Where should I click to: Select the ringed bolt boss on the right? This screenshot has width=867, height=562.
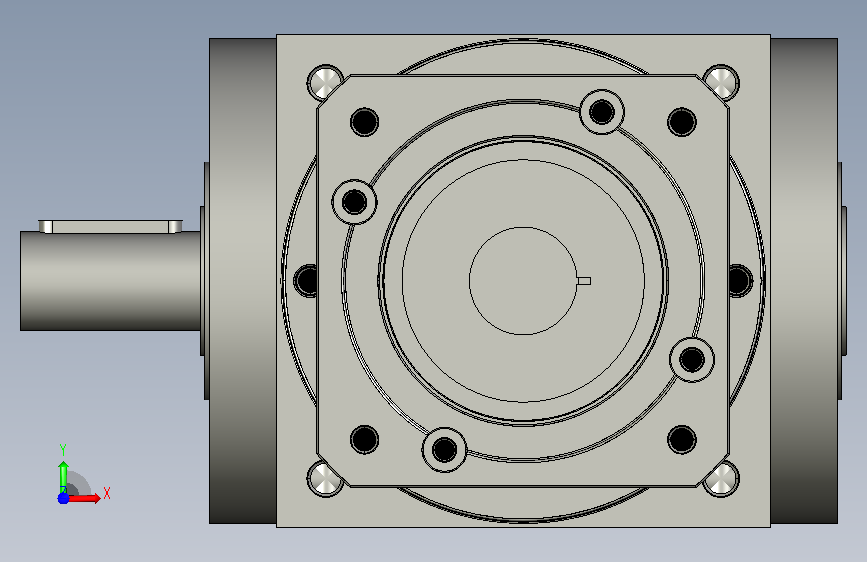692,360
